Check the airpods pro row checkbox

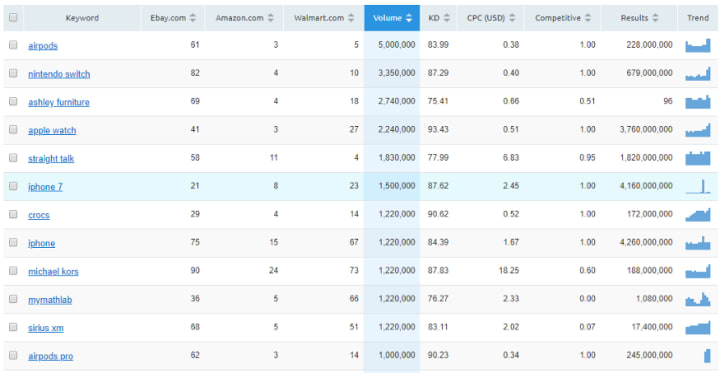click(13, 355)
